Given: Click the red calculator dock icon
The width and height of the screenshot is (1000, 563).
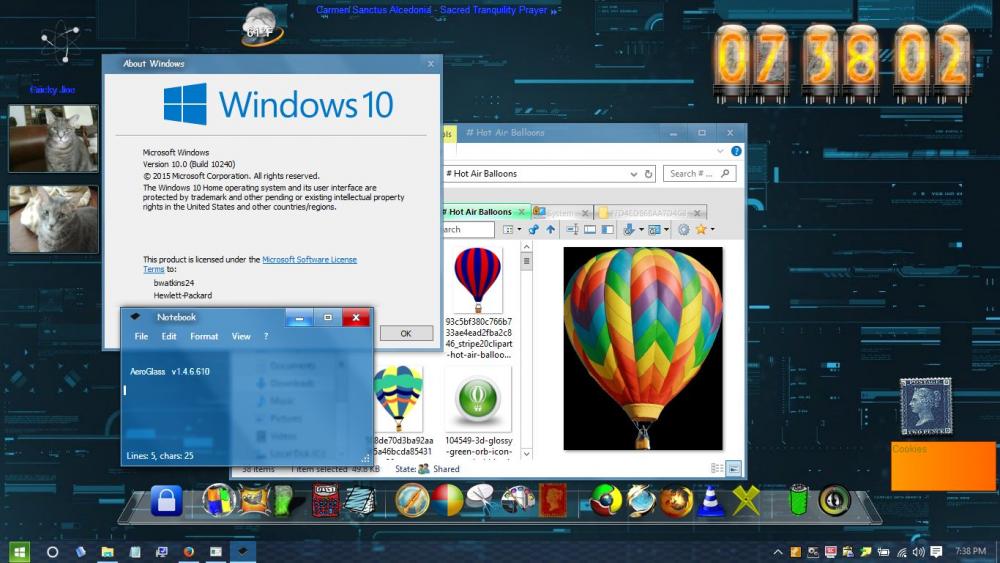Looking at the screenshot, I should point(325,500).
